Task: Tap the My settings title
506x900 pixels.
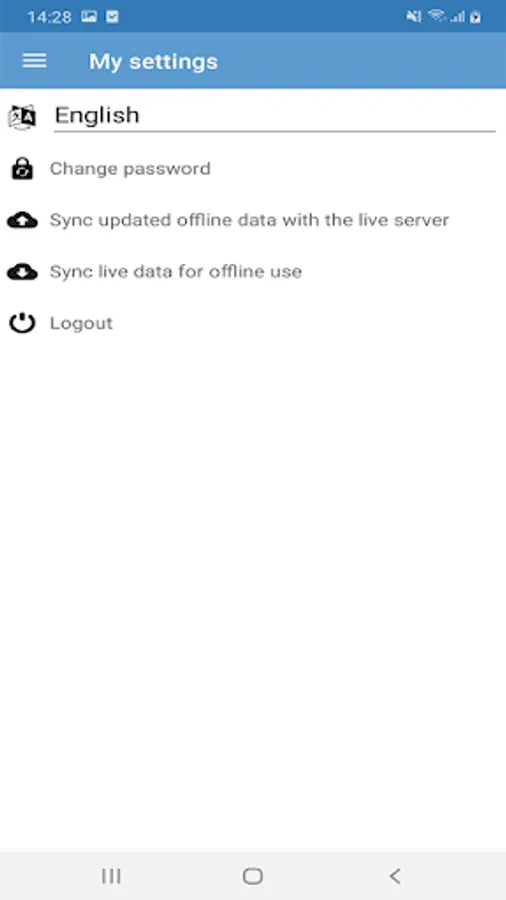Action: (153, 61)
